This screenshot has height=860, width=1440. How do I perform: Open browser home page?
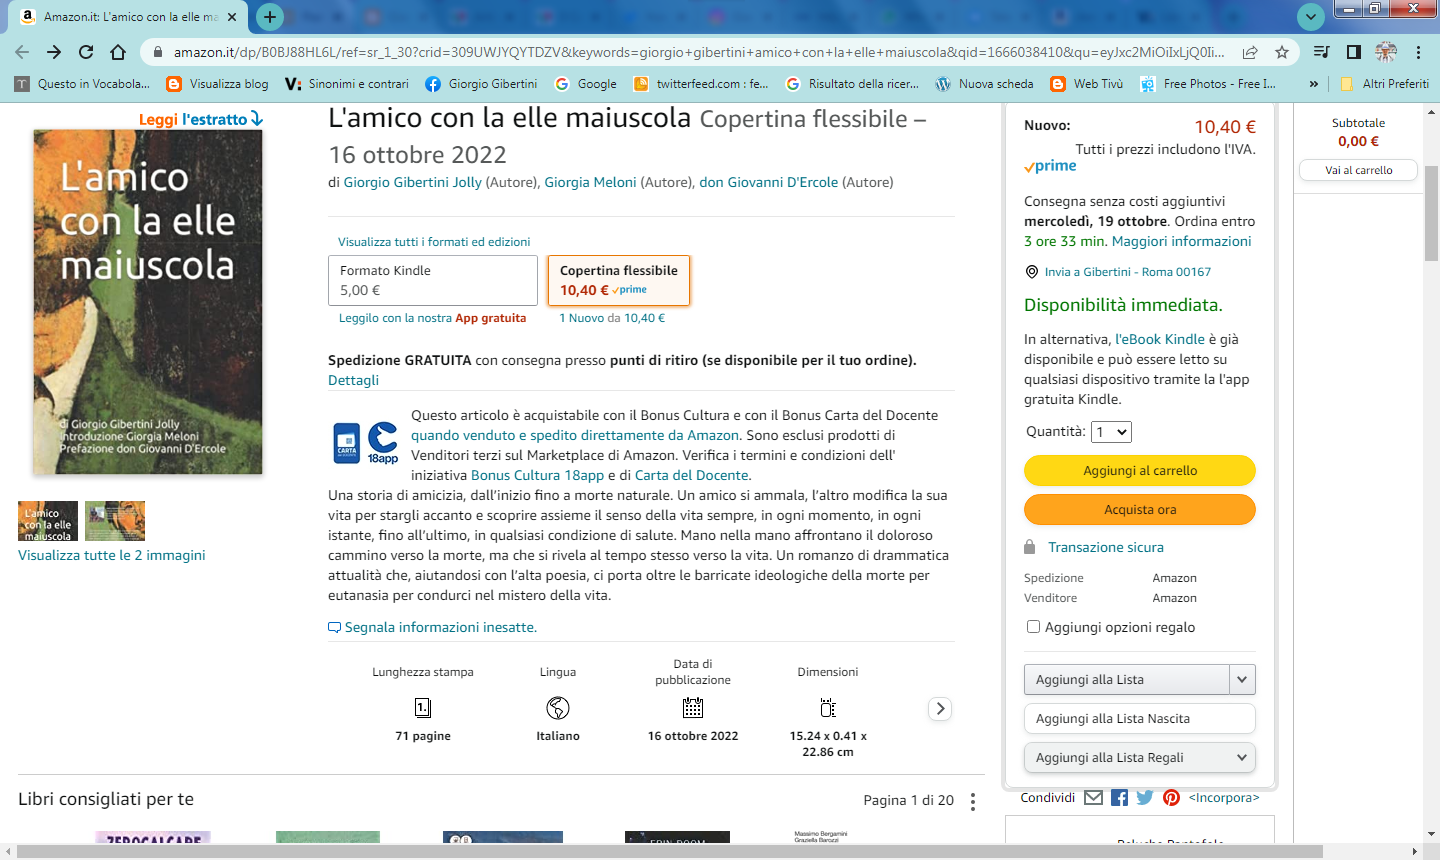118,52
